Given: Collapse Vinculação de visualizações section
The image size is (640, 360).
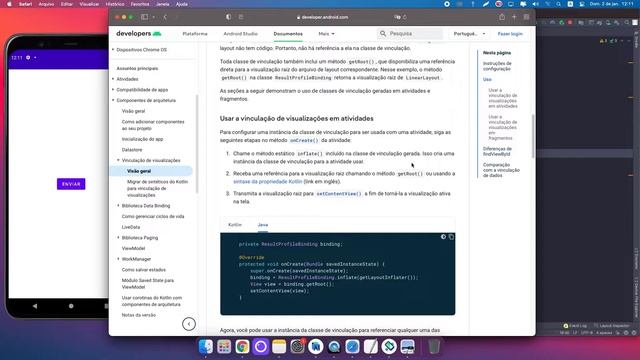Looking at the screenshot, I should 118,160.
